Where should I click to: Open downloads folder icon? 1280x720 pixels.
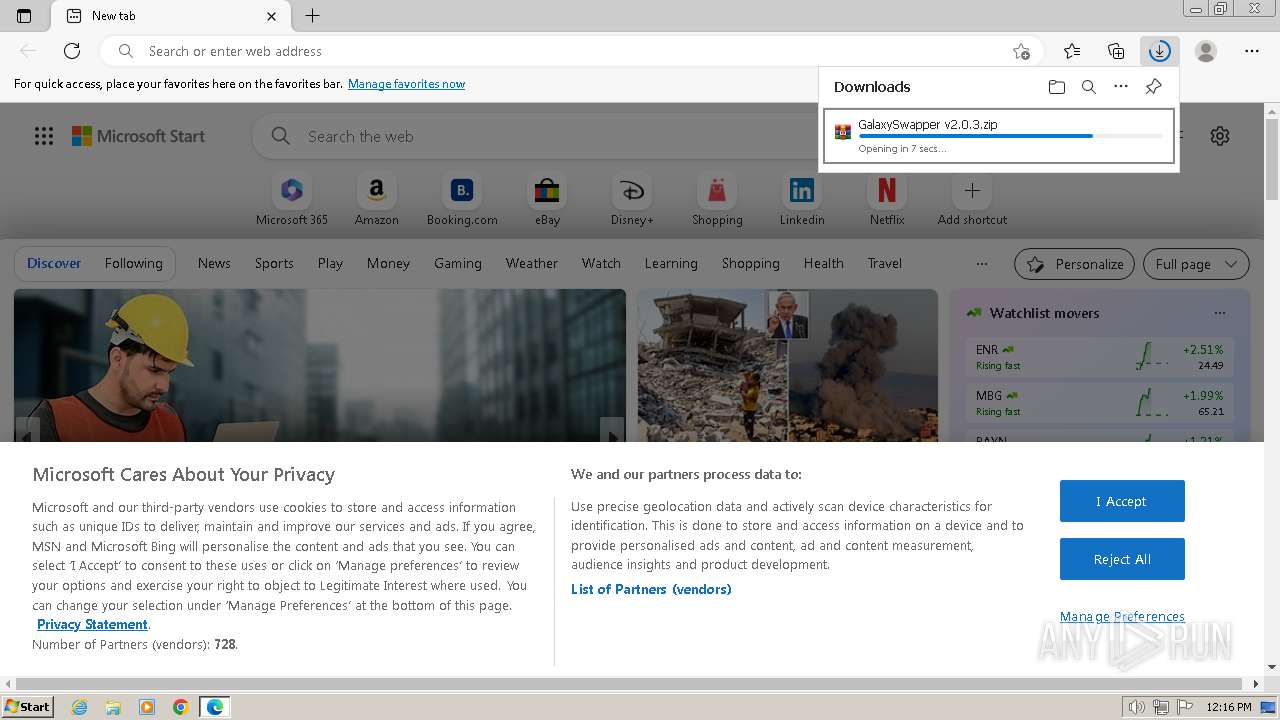pyautogui.click(x=1057, y=87)
